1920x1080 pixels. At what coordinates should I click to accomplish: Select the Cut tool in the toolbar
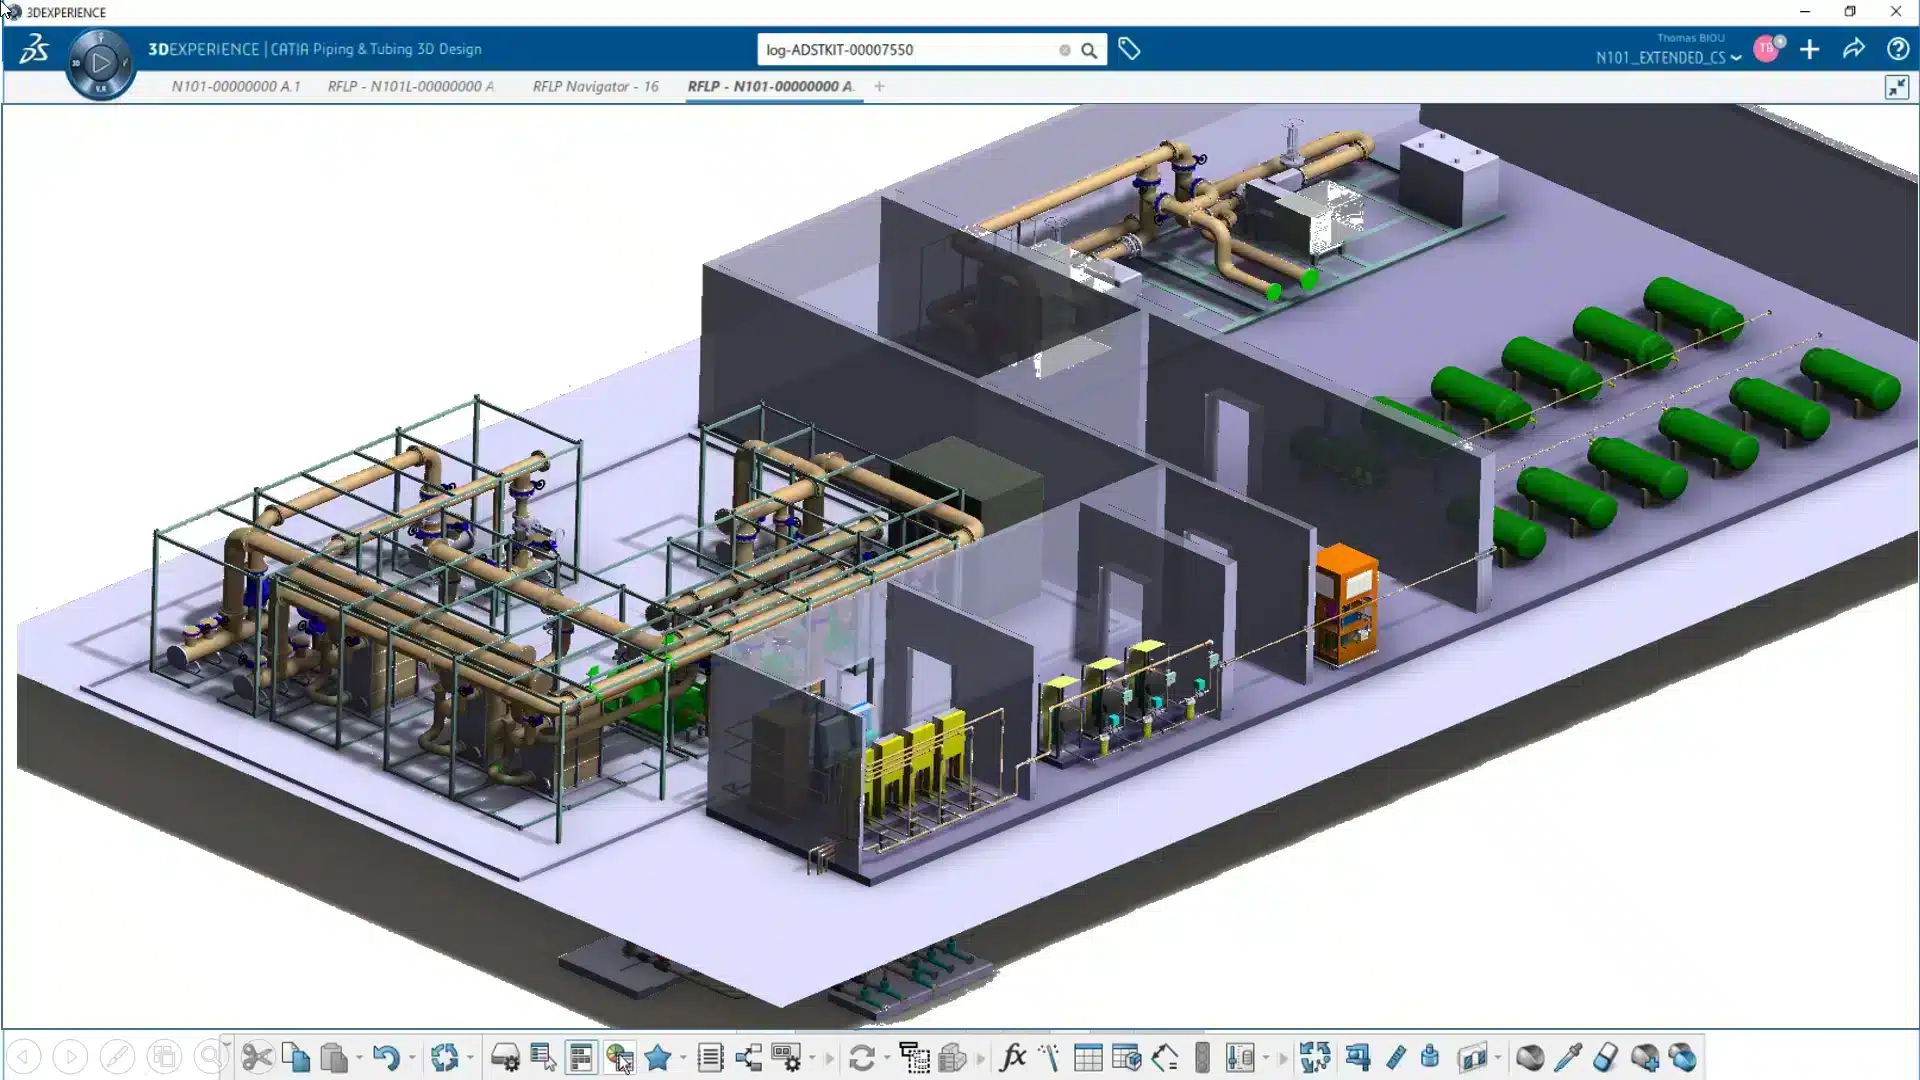258,1057
